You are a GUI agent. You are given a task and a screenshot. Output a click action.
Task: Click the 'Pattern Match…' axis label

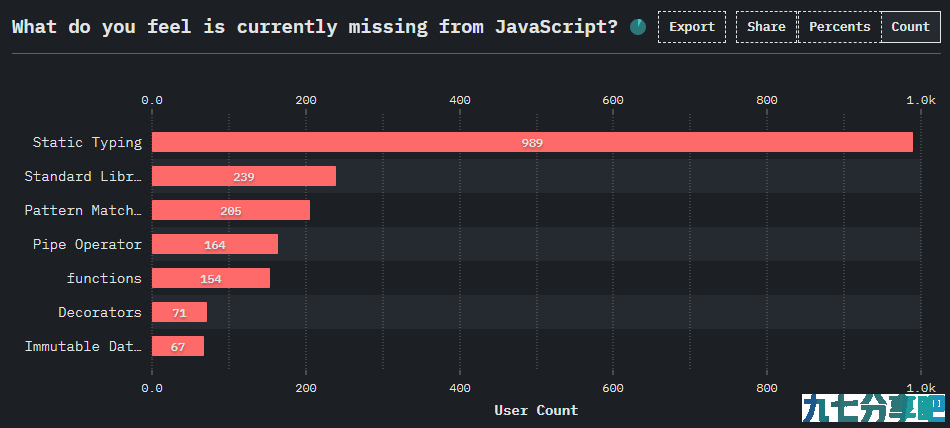[83, 210]
